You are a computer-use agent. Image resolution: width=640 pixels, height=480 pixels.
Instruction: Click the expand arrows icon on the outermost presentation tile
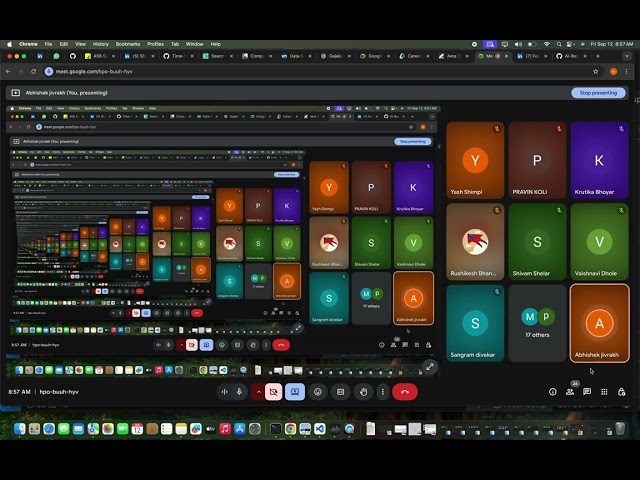pyautogui.click(x=430, y=367)
